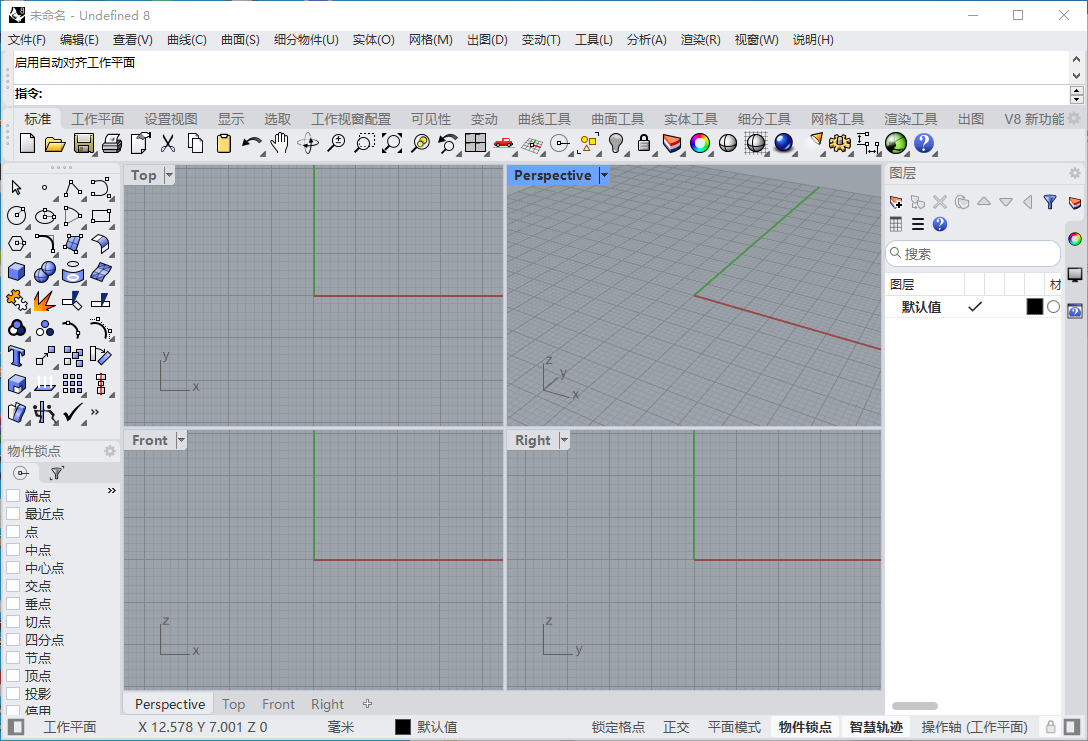Click the black status bar layer color square
The height and width of the screenshot is (741, 1088).
pos(402,726)
